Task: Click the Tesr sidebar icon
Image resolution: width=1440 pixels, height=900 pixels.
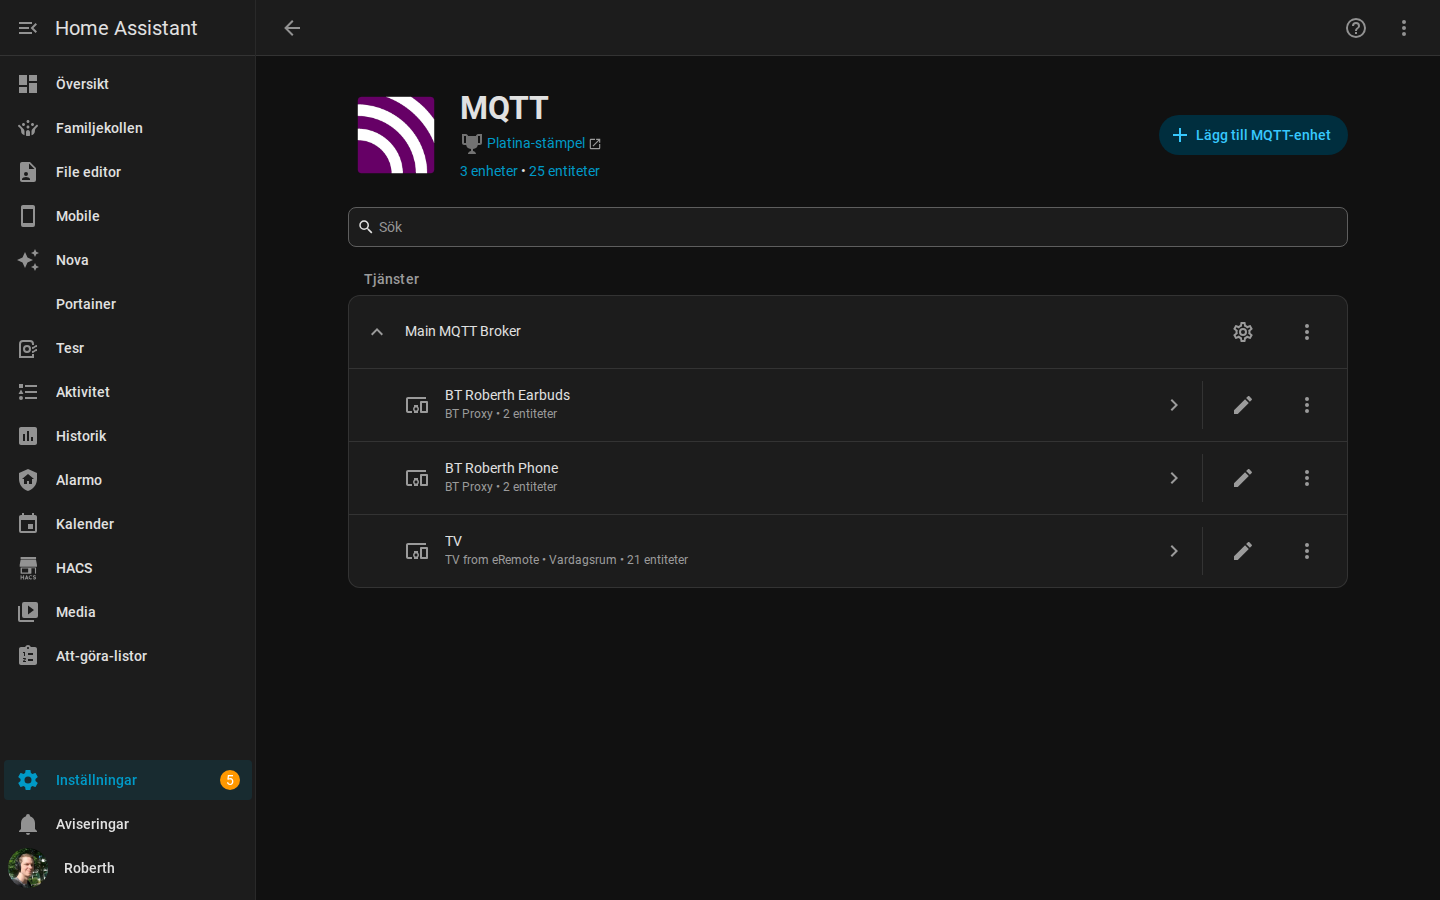Action: [28, 348]
